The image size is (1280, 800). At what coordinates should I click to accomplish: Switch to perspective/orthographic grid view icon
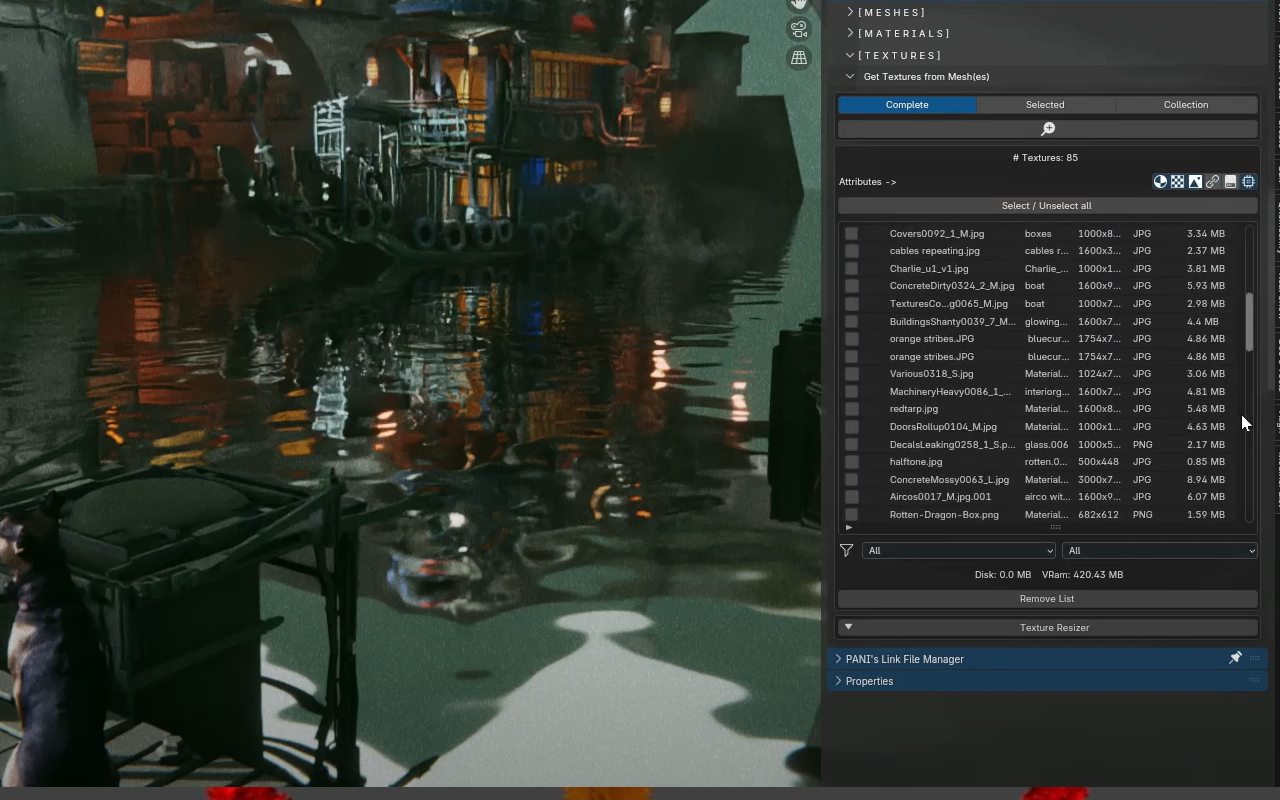click(x=799, y=58)
